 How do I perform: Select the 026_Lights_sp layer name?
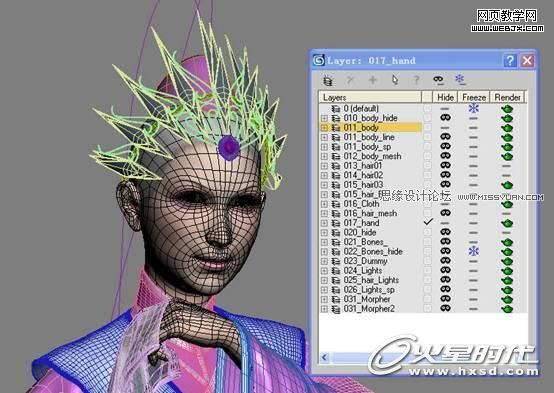tap(369, 290)
